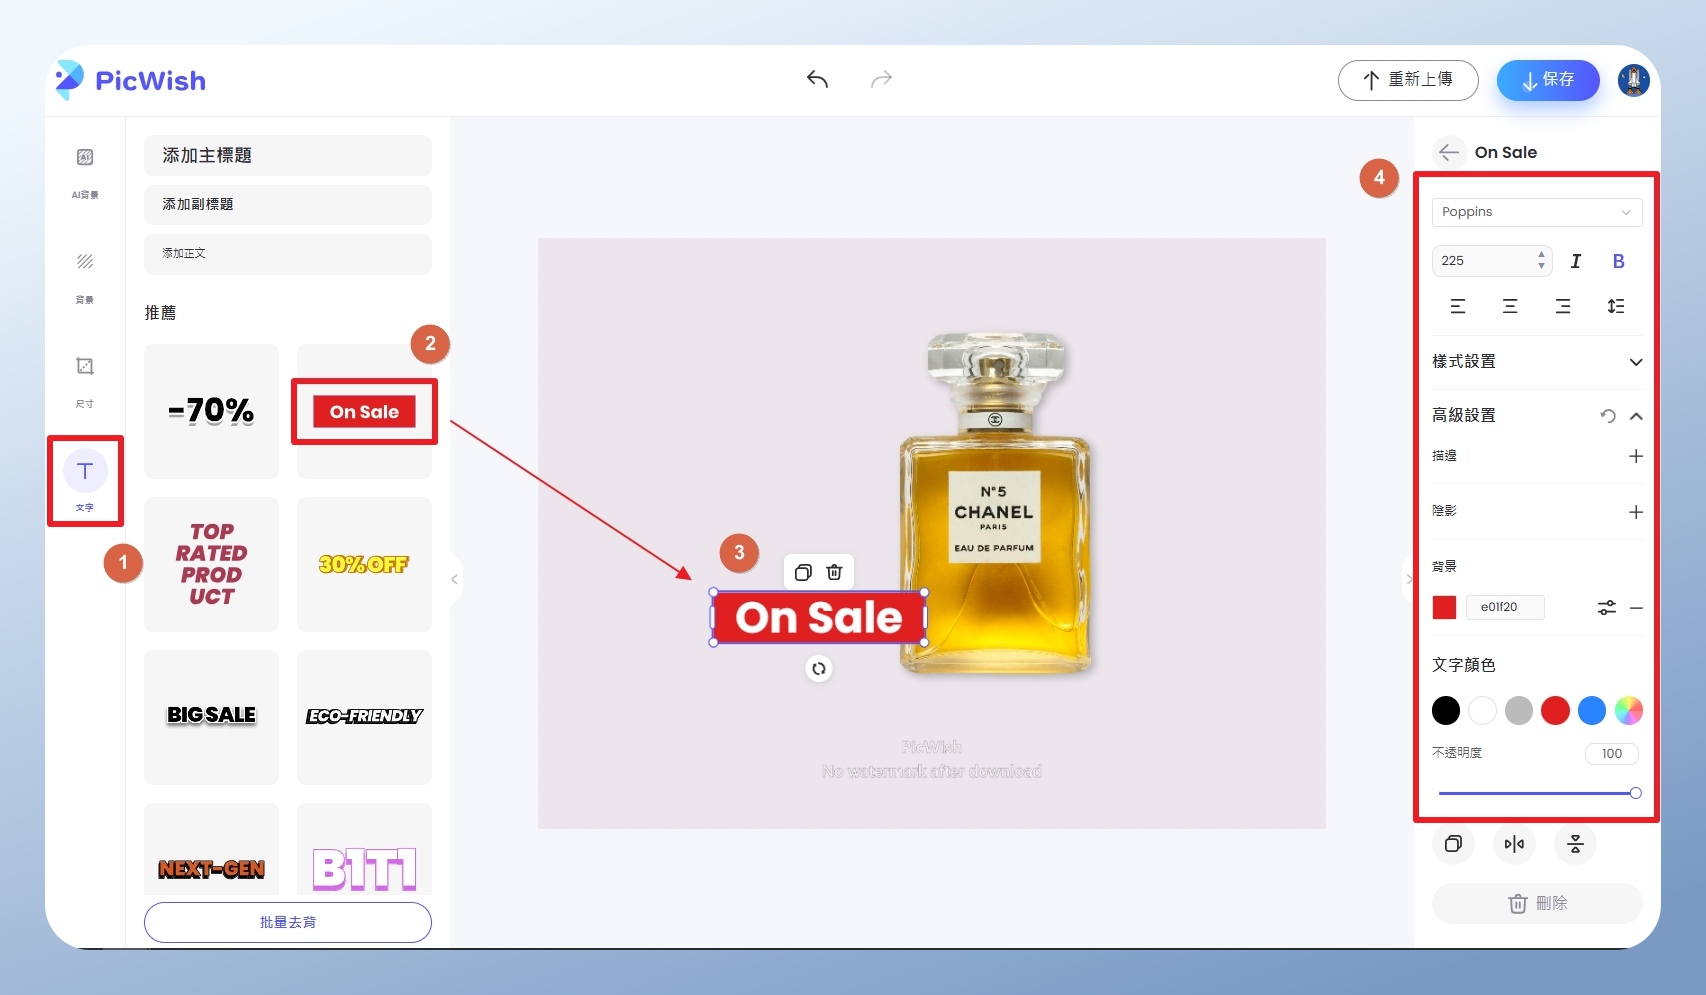Open the Poppins font dropdown
Viewport: 1706px width, 995px height.
point(1536,212)
